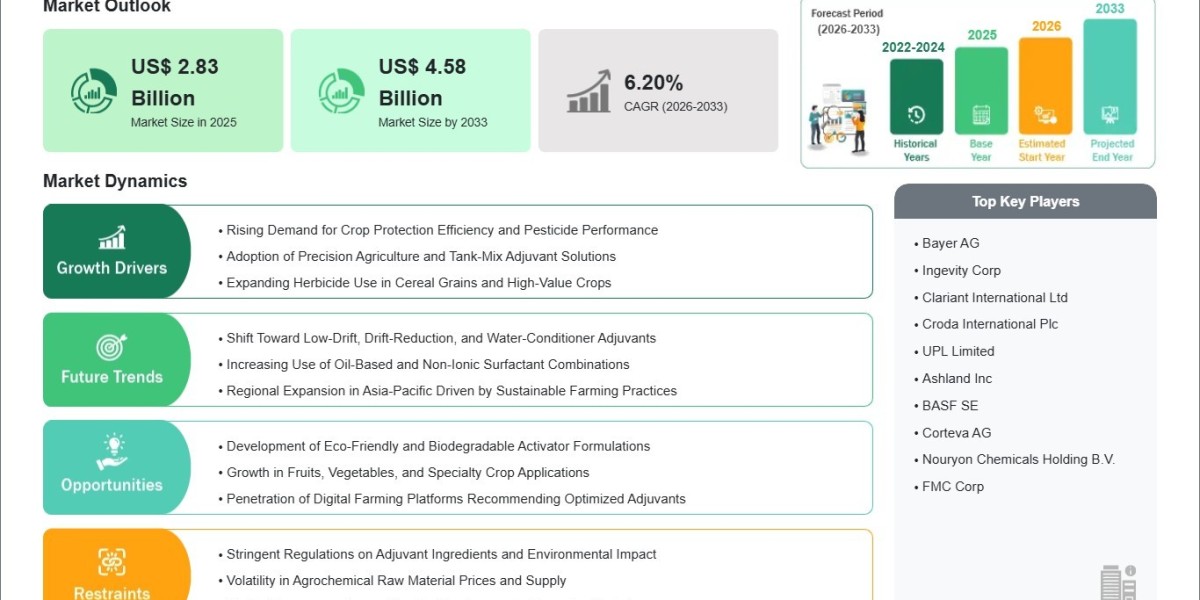Screen dimensions: 1200x600
Task: Click the Restraints chain link icon
Action: (x=111, y=561)
